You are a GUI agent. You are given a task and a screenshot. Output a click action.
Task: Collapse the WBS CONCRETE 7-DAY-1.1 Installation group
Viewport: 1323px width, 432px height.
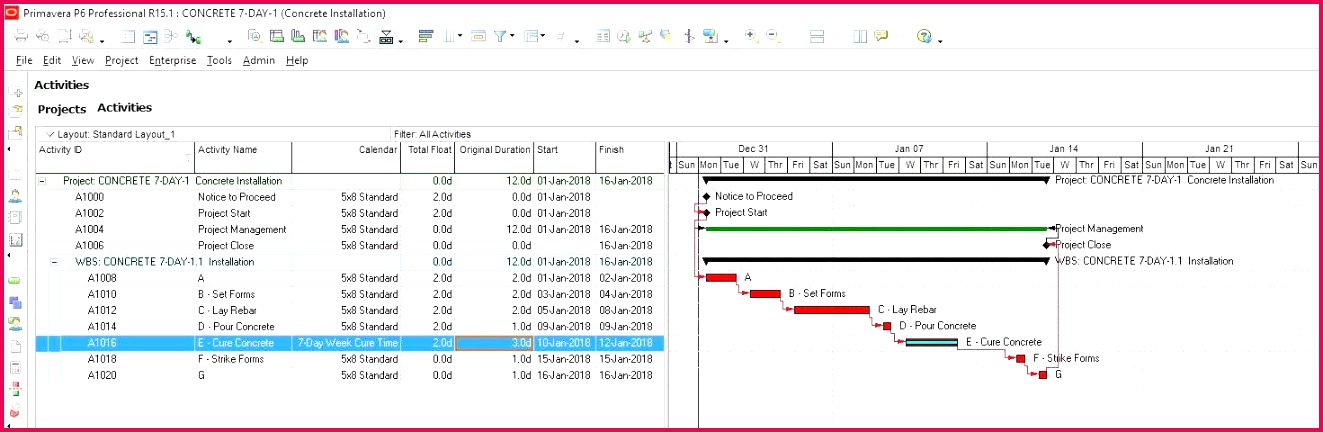point(54,262)
